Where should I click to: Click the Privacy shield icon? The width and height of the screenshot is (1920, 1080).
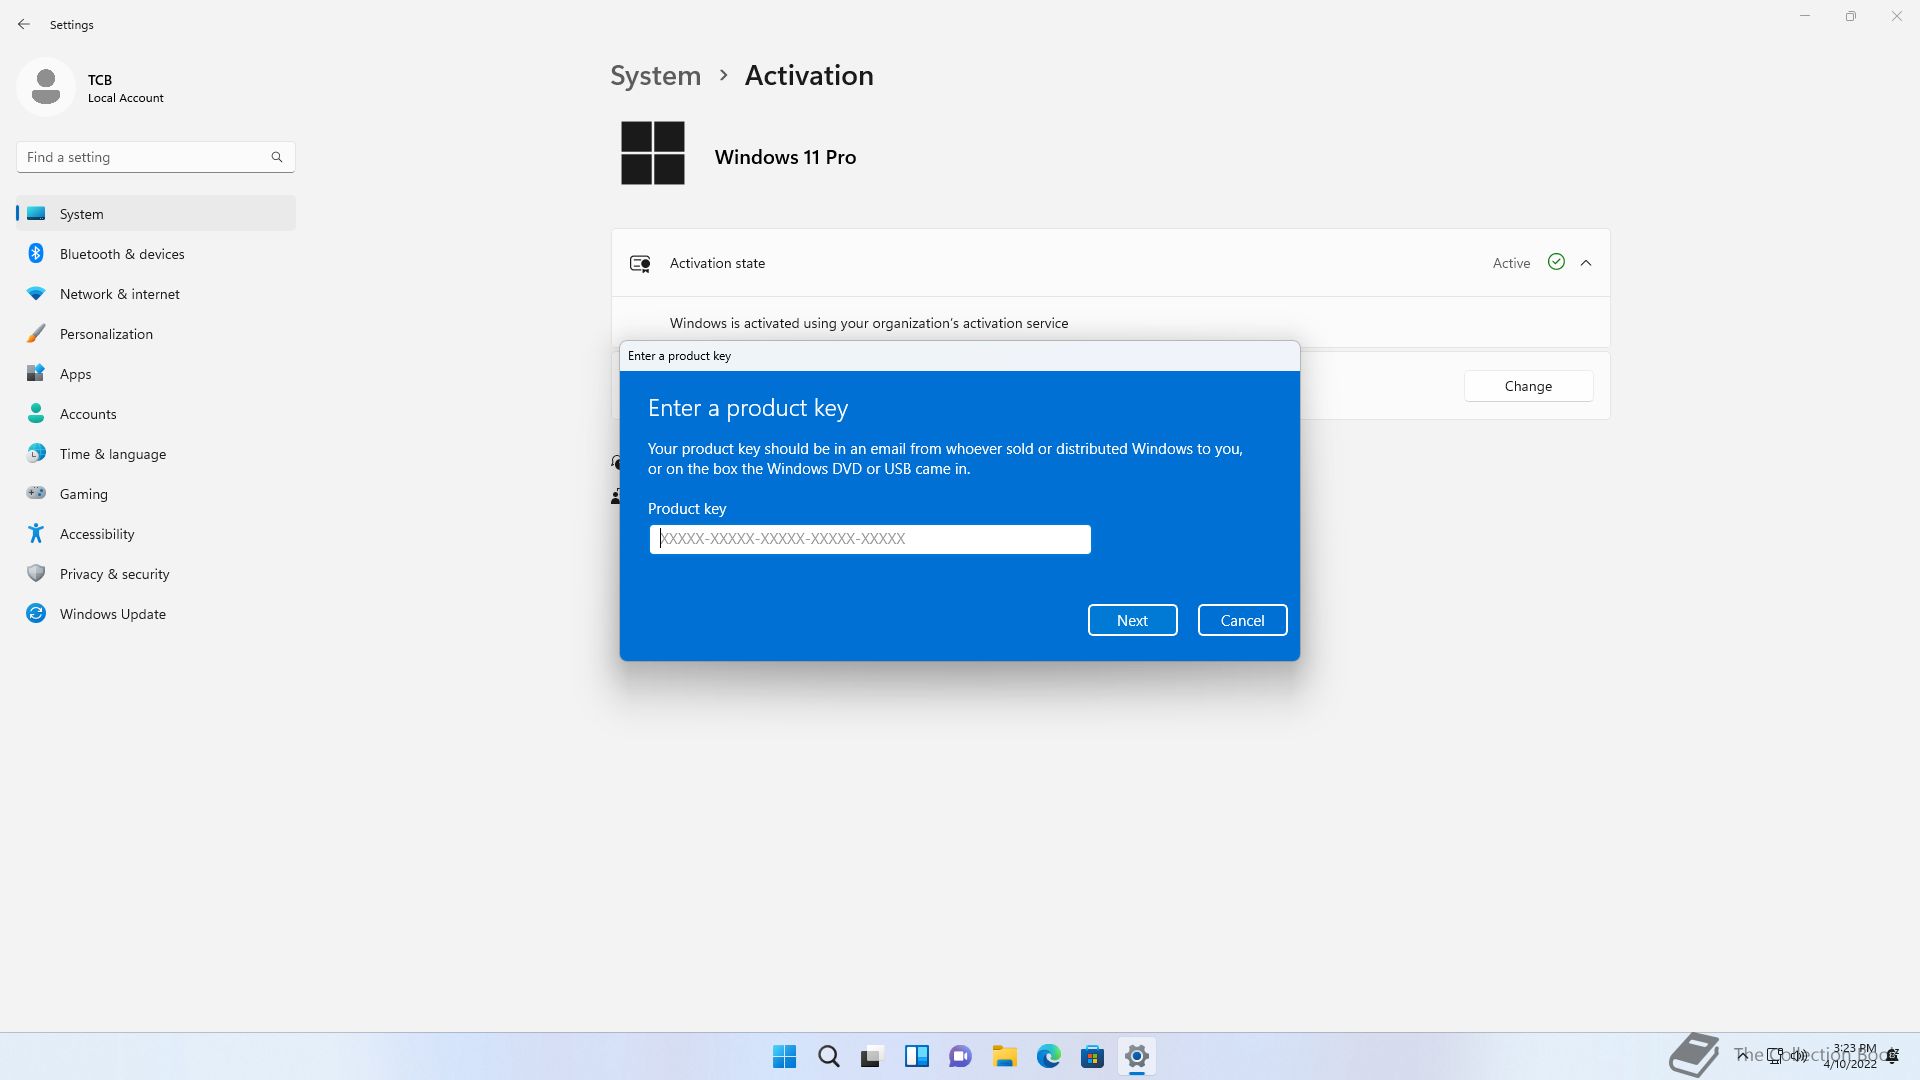click(36, 573)
